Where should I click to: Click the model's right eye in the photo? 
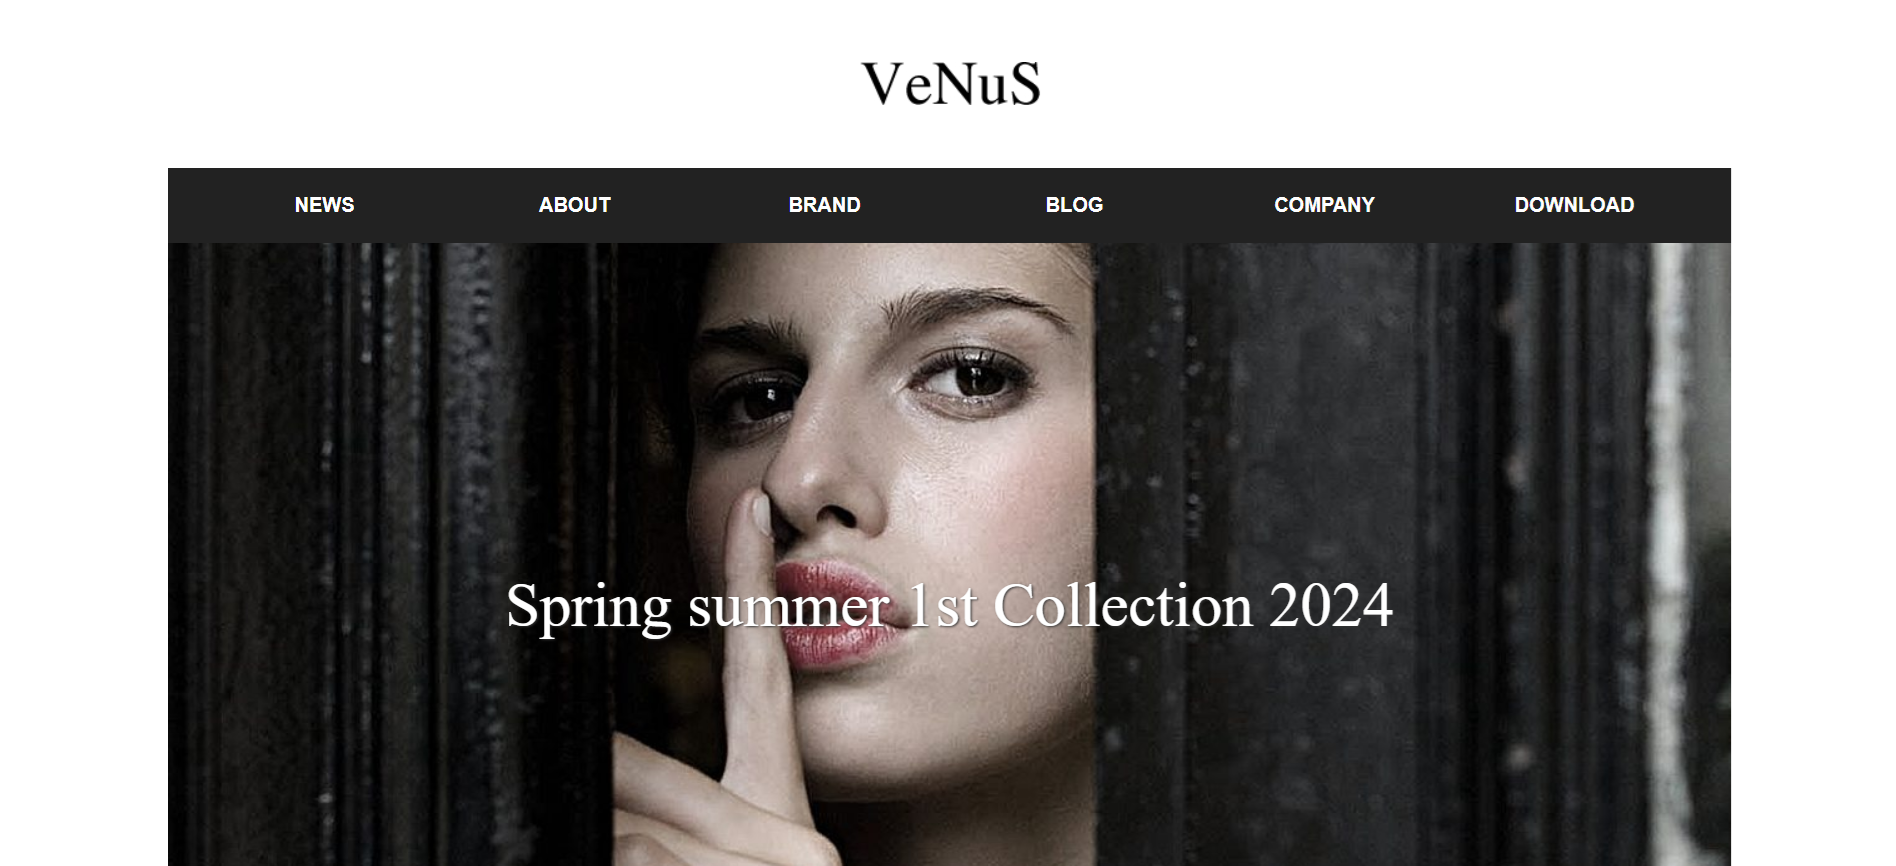click(x=758, y=400)
